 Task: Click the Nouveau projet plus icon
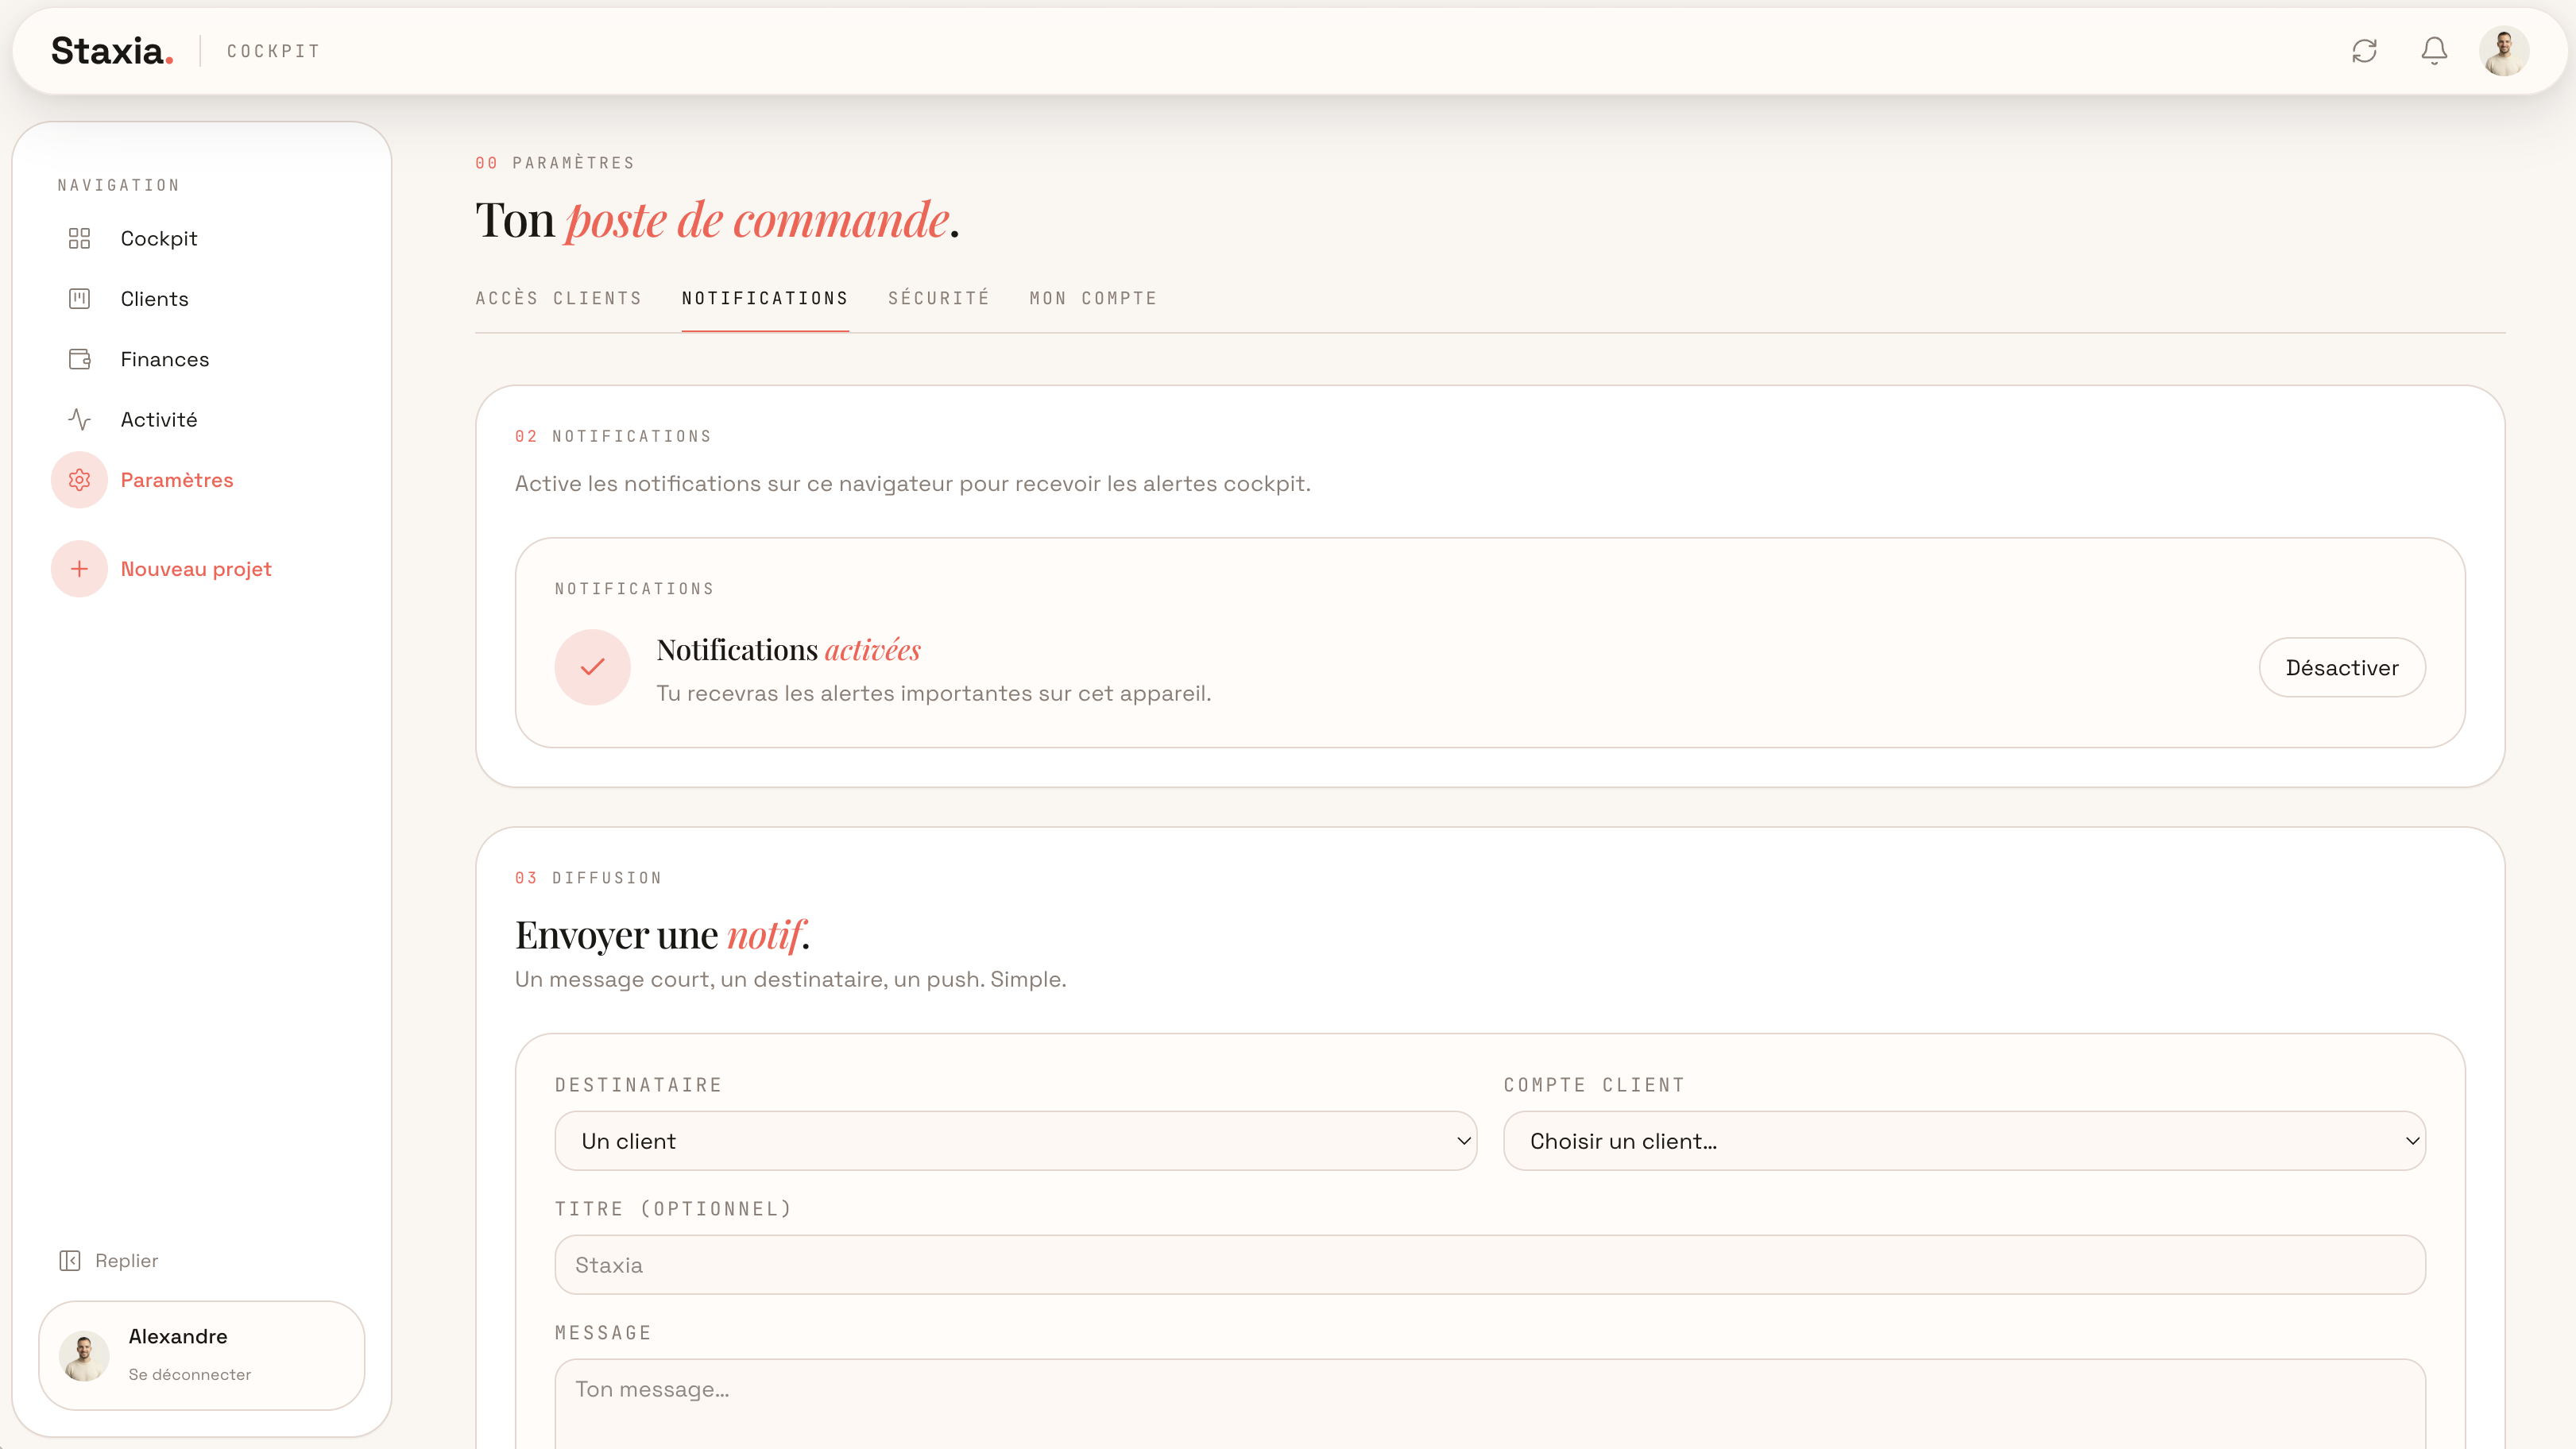point(79,569)
